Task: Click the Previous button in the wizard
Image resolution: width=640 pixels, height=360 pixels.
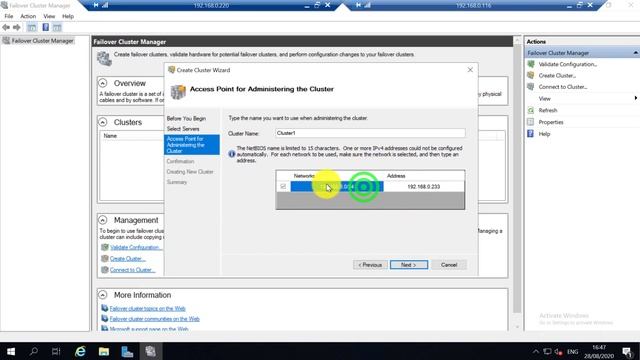Action: click(x=370, y=265)
